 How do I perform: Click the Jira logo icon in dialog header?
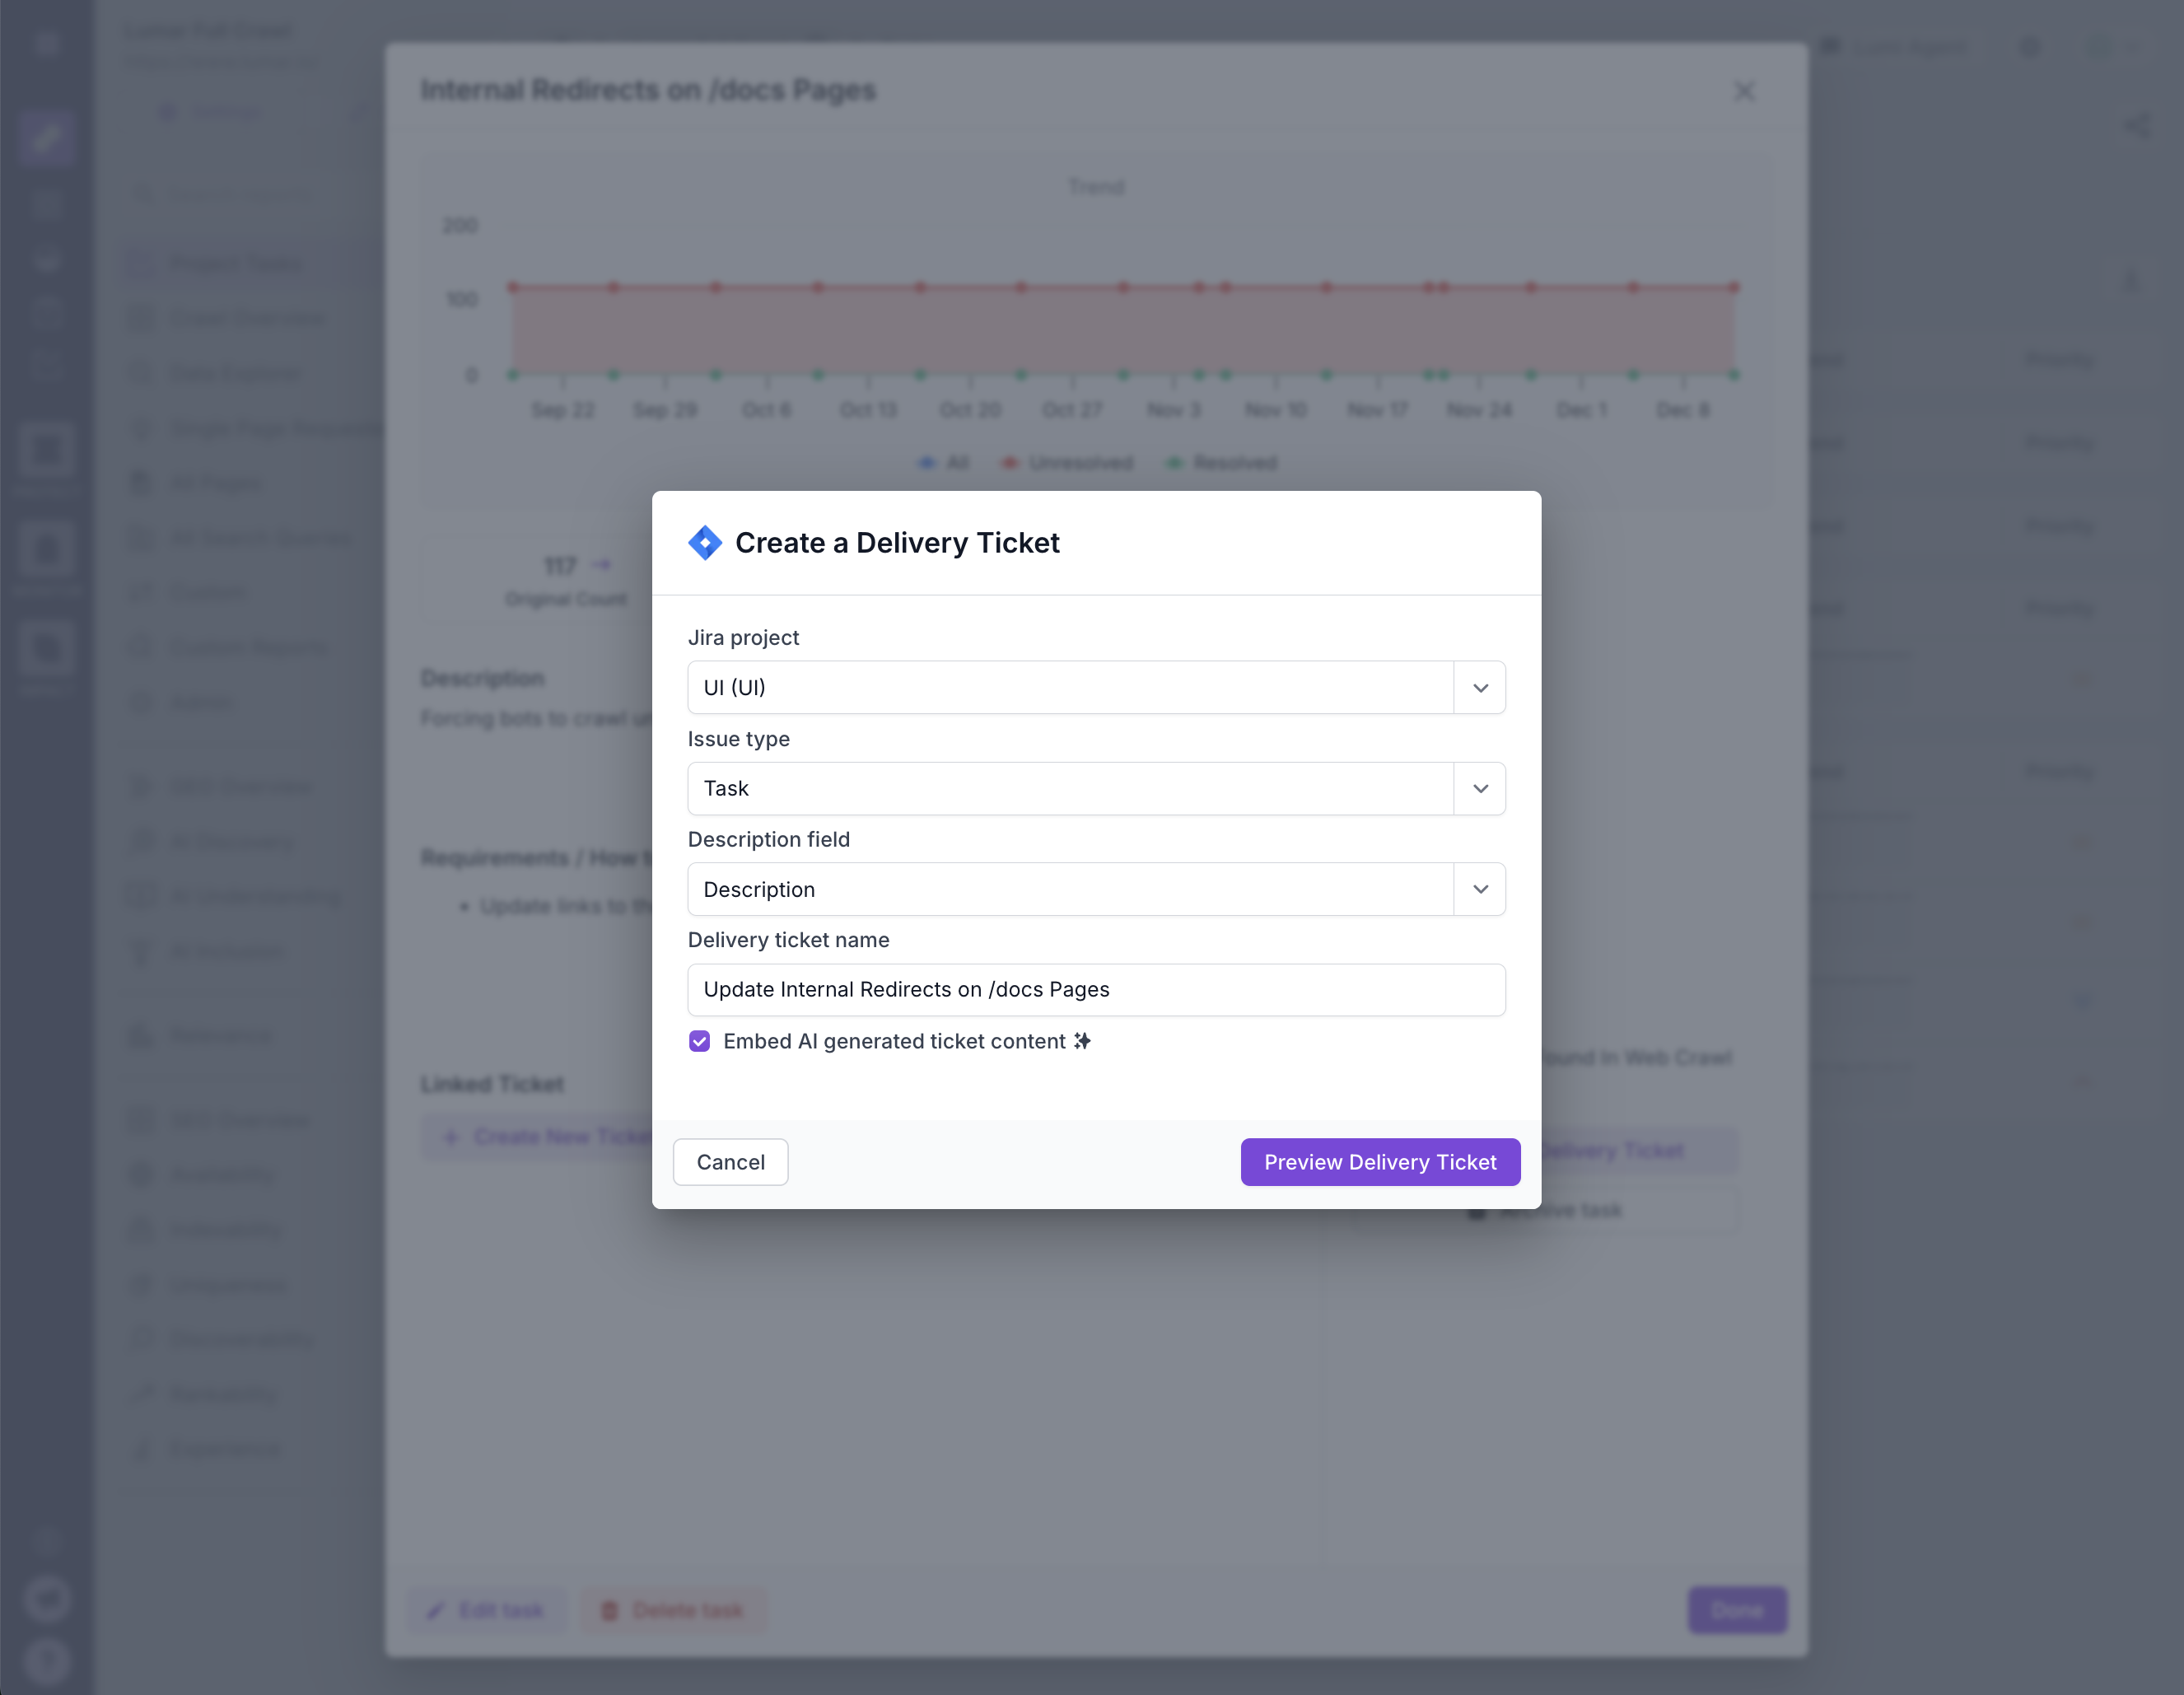705,543
